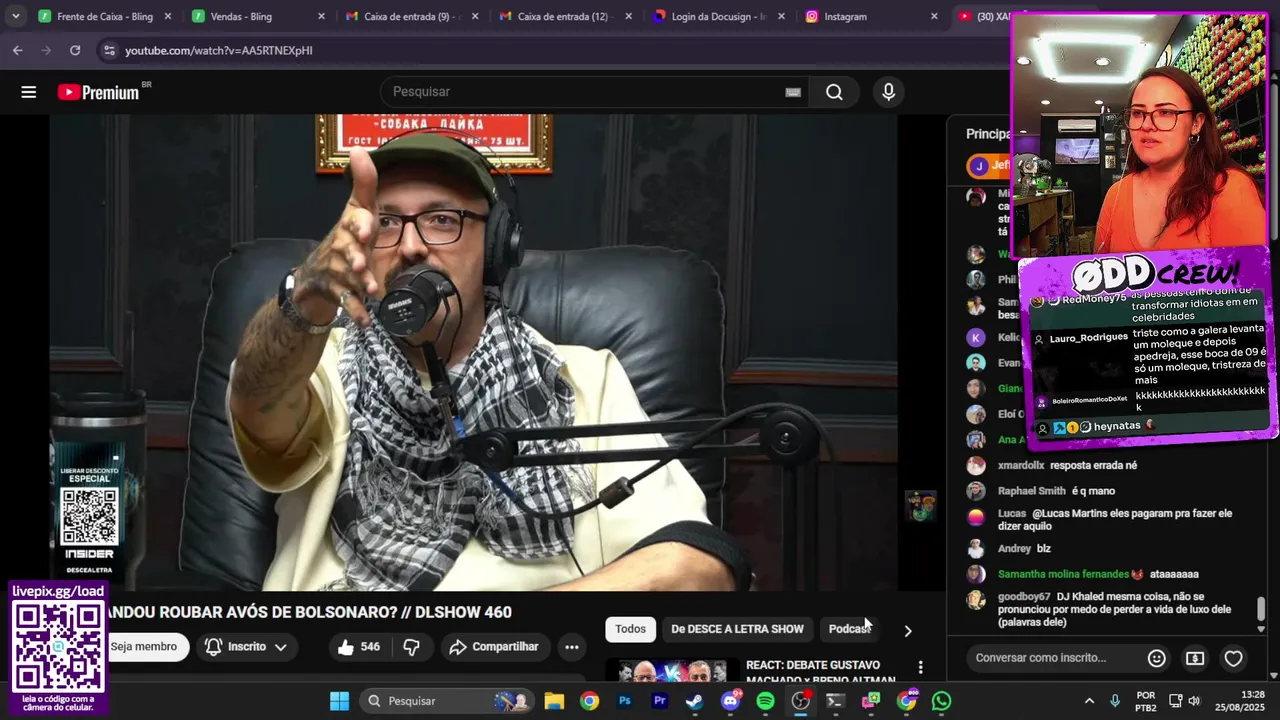Open Discord from the taskbar

(731, 701)
